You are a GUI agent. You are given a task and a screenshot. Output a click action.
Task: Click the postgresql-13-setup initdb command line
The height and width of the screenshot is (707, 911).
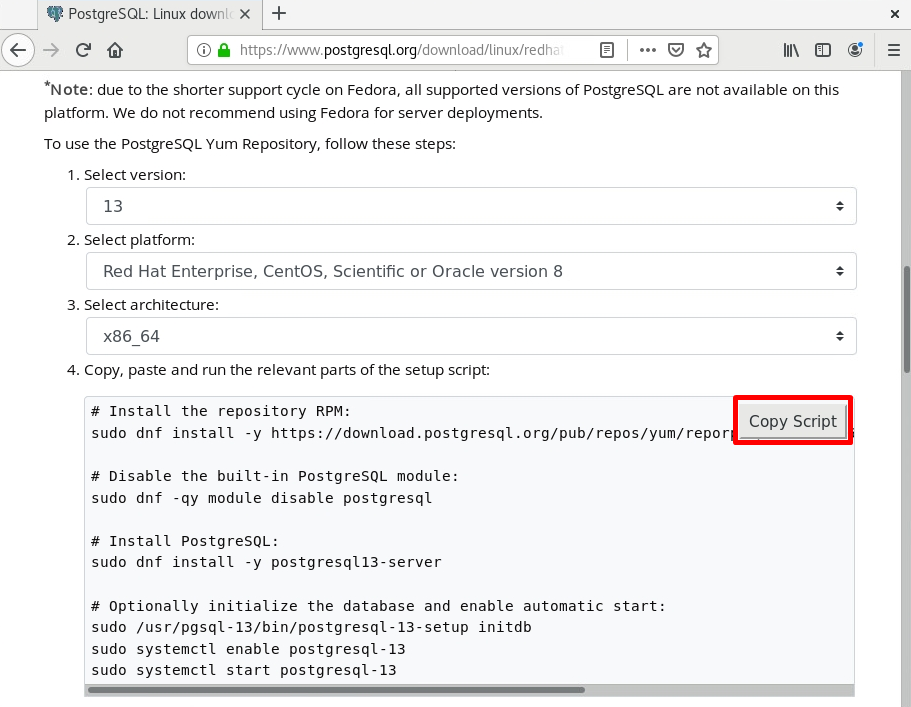311,627
